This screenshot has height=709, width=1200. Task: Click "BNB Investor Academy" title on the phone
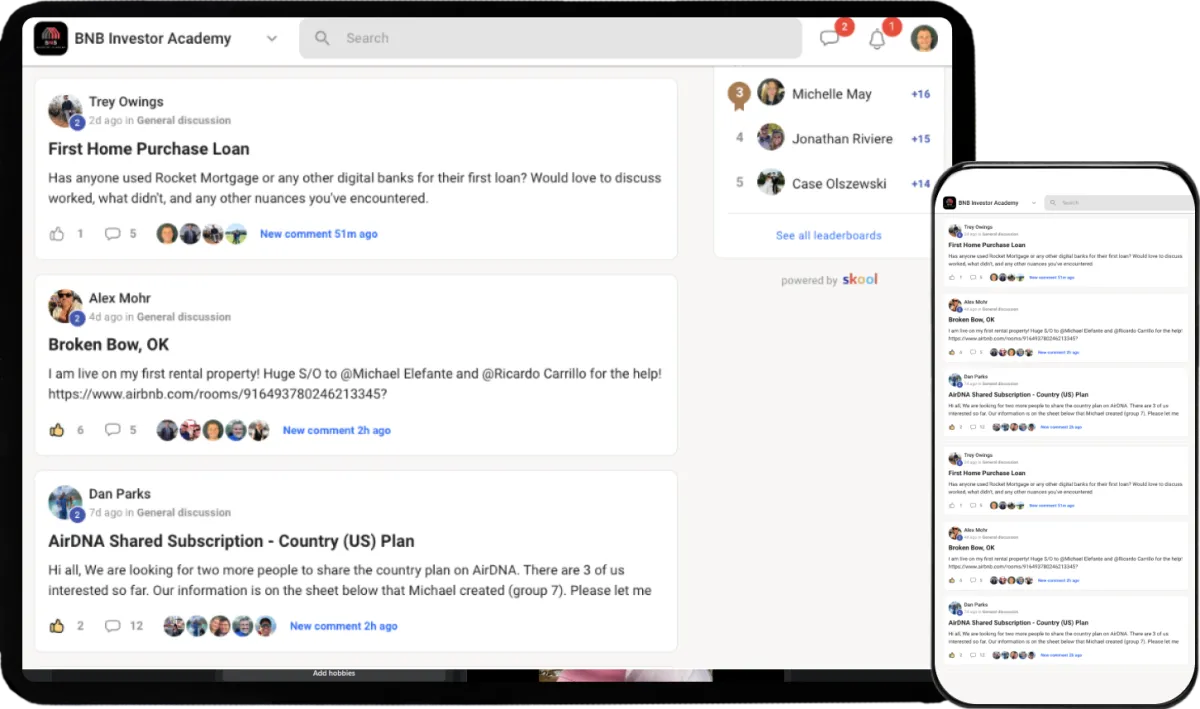(988, 203)
